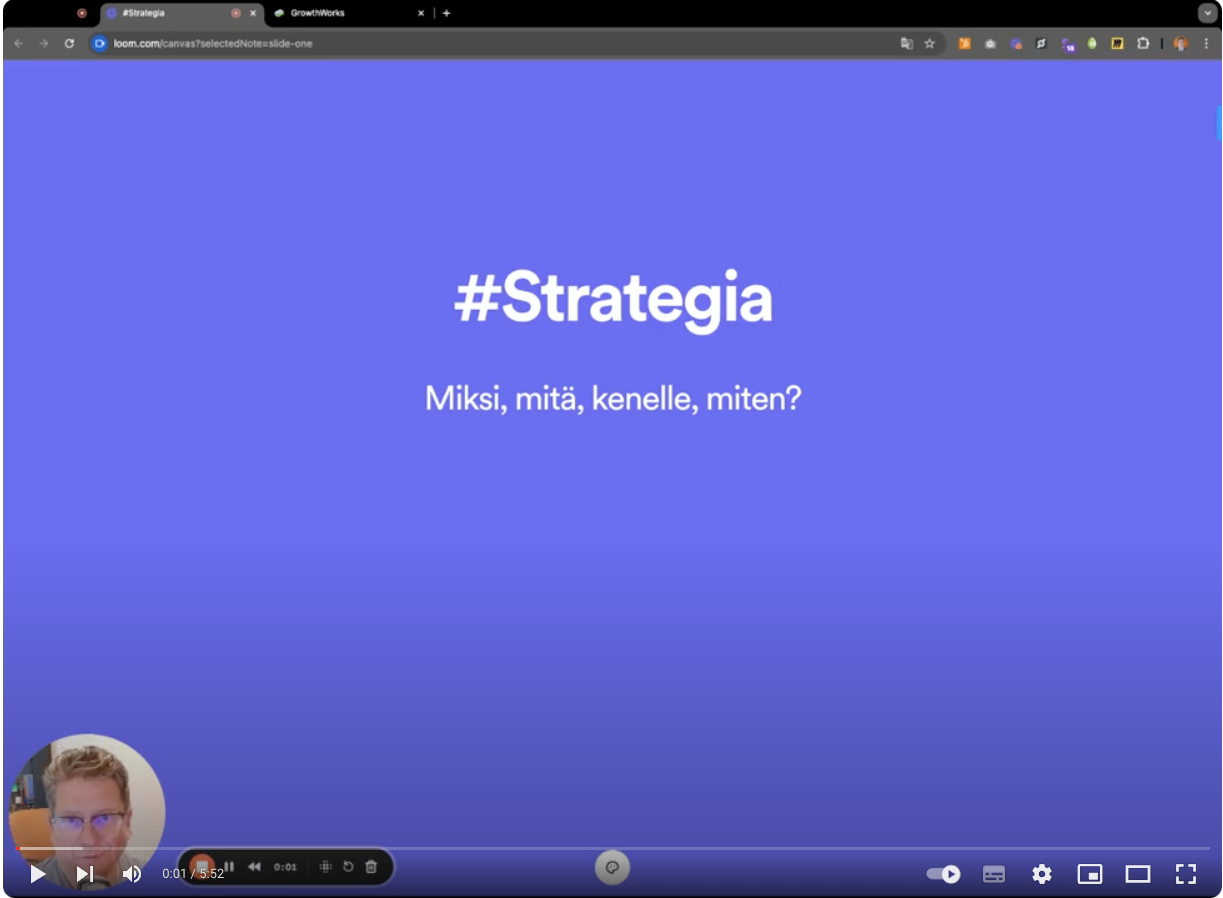Close the #Strategia tab

[252, 13]
